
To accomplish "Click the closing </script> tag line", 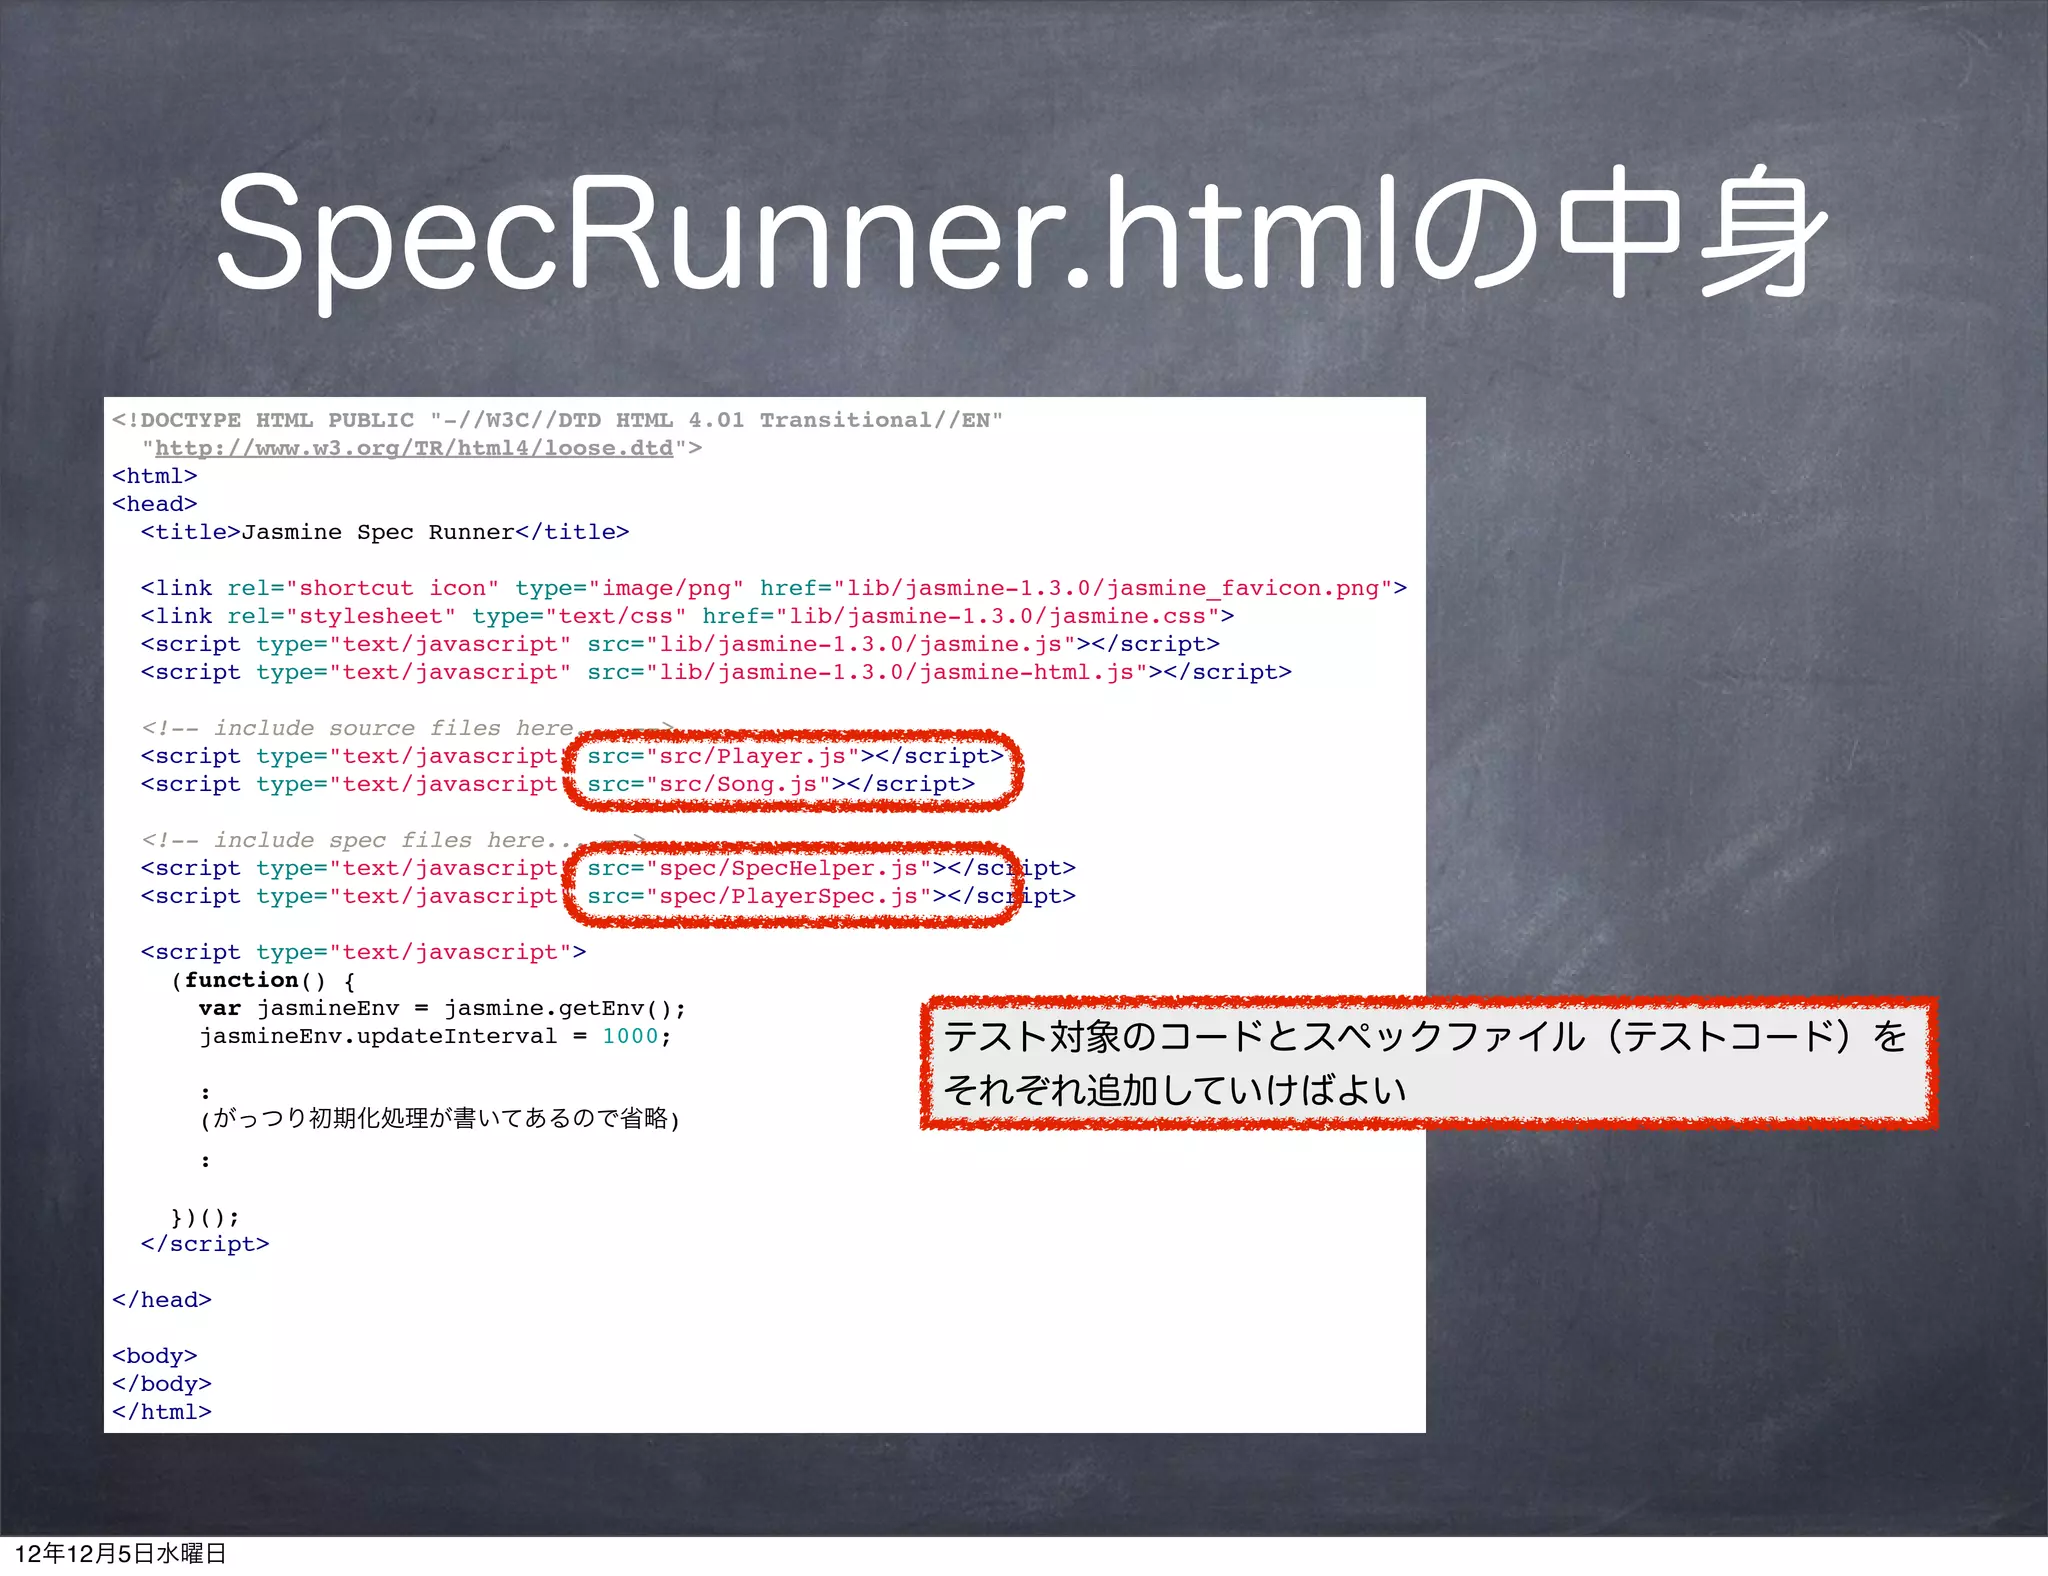I will point(205,1244).
